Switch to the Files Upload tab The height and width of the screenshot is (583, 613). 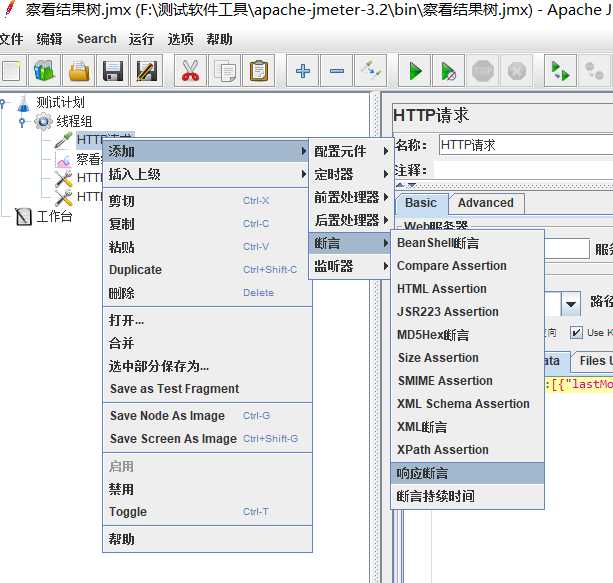click(x=593, y=361)
